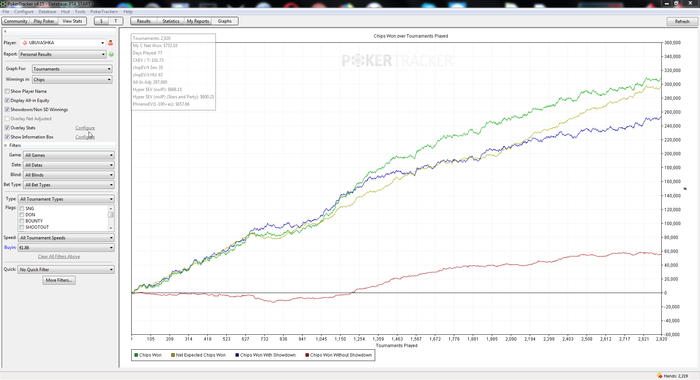Viewport: 700px width, 380px height.
Task: Click Configure link beside Show Information Box
Action: 85,137
